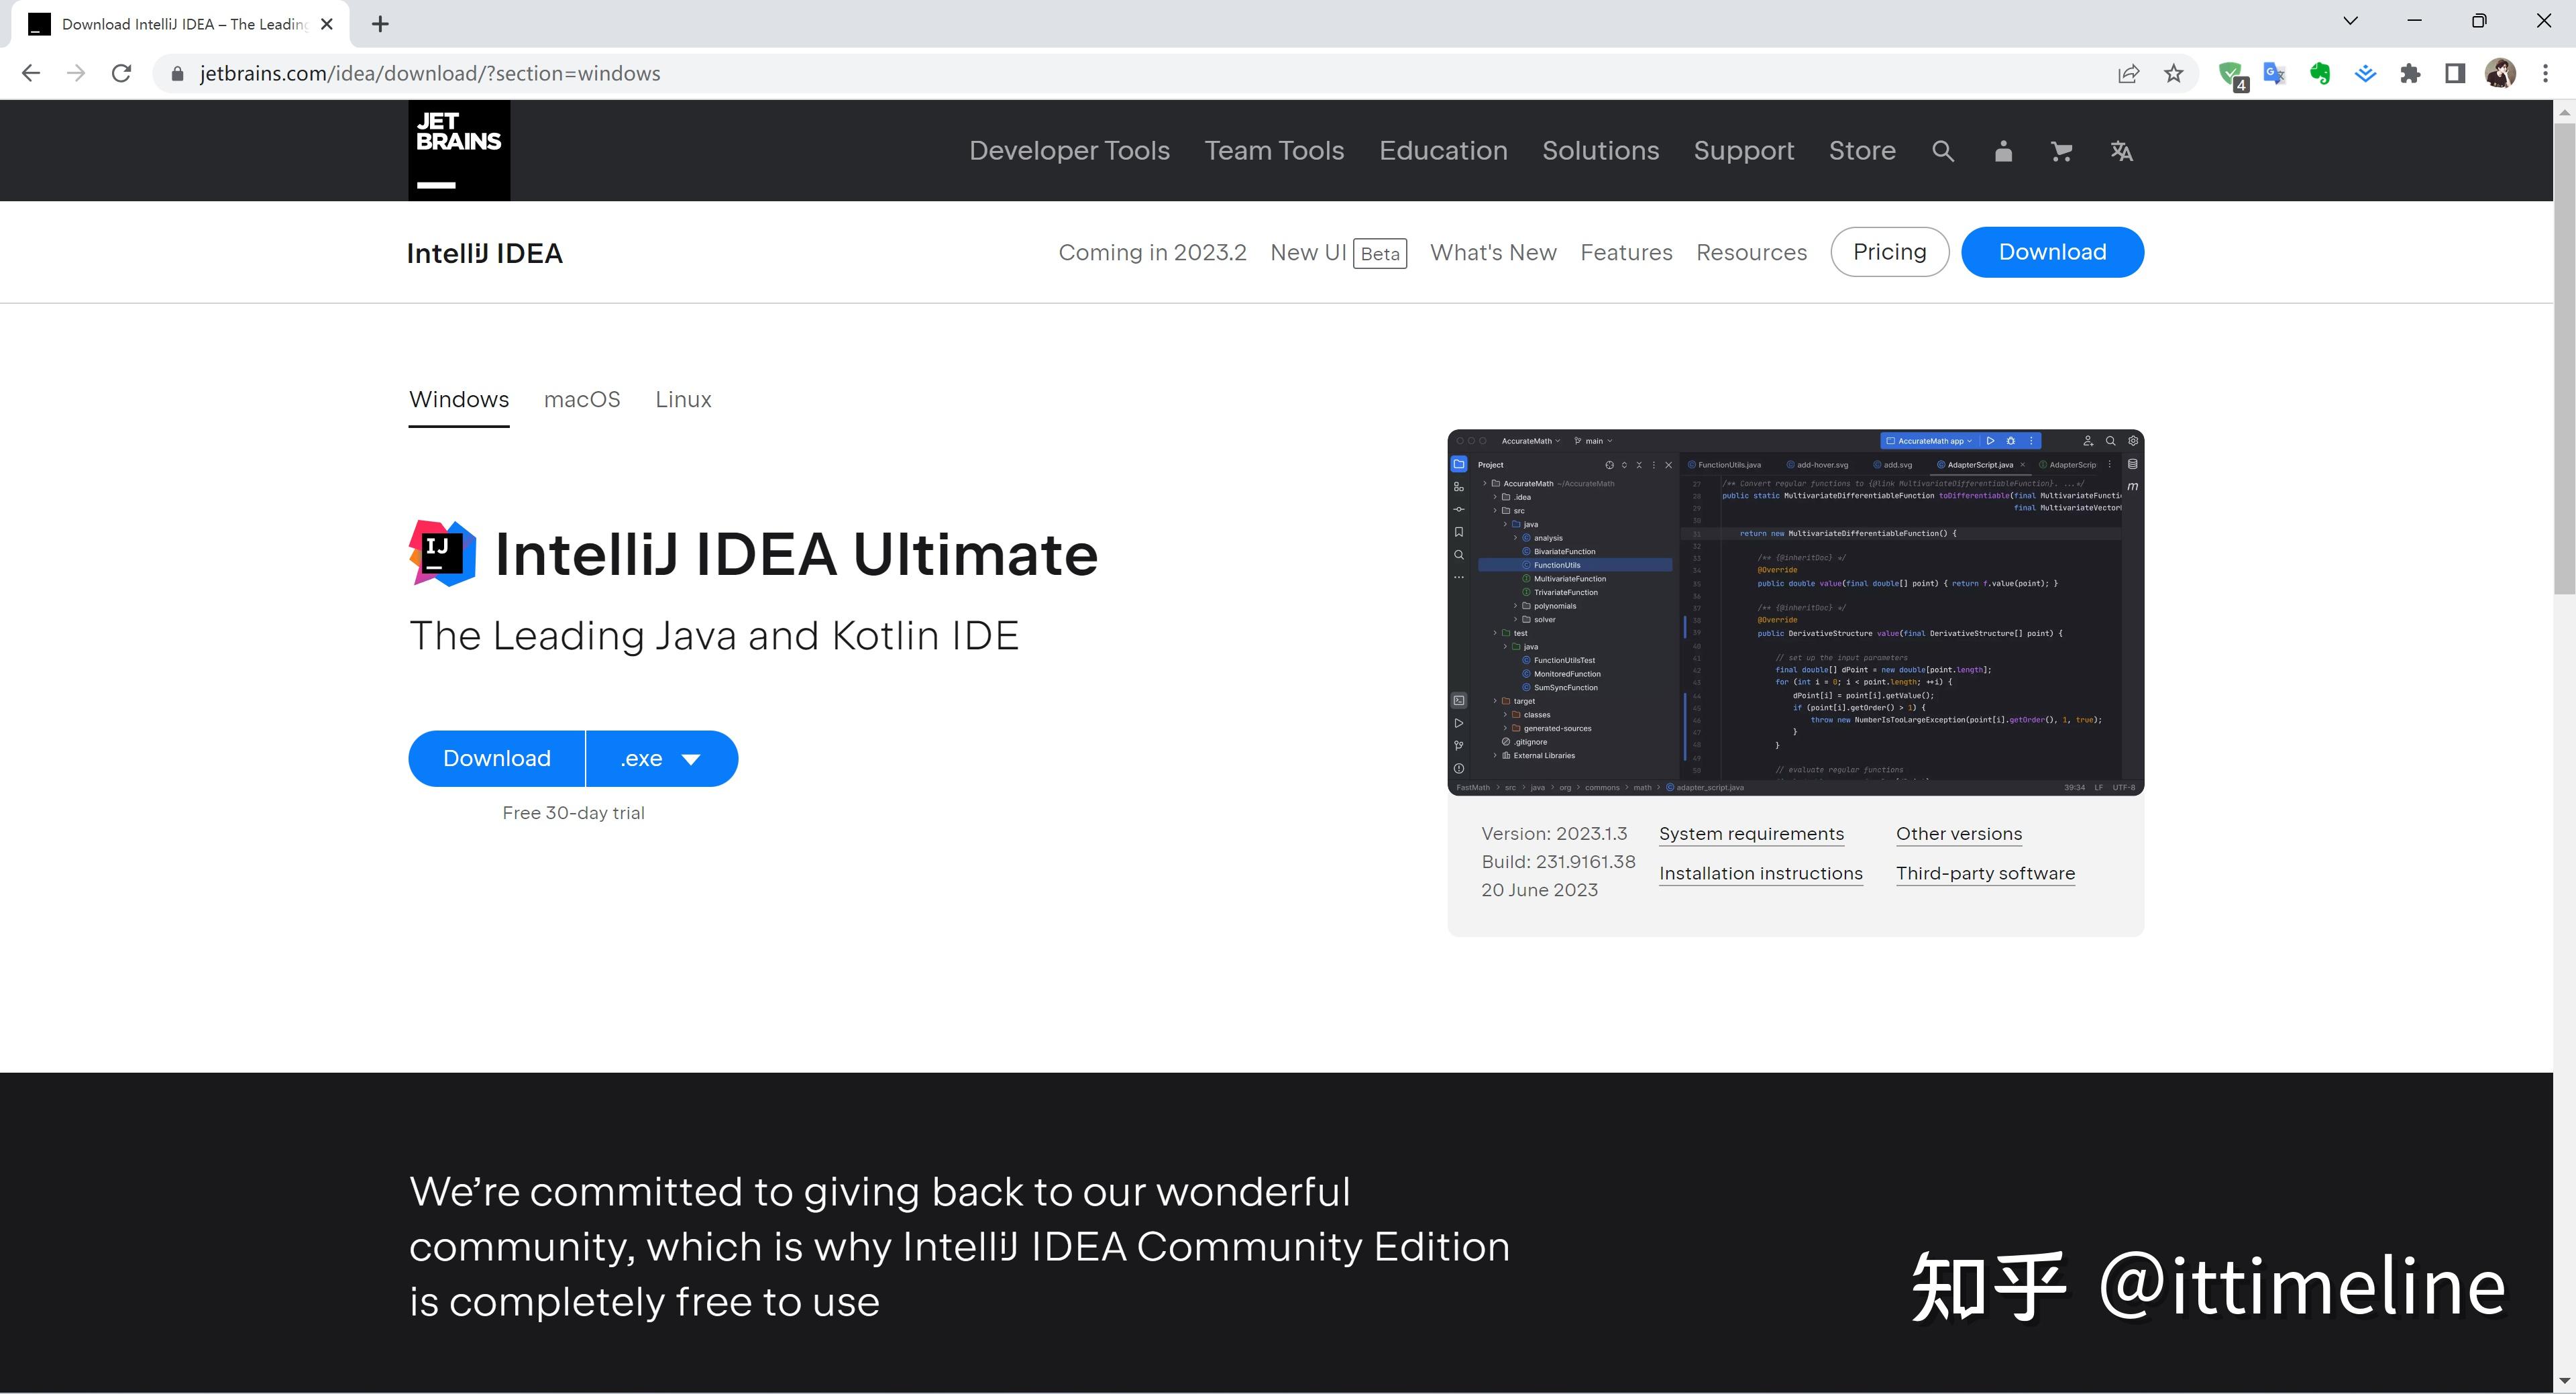Open the Google Translate extension
The image size is (2576, 1394).
tap(2275, 73)
